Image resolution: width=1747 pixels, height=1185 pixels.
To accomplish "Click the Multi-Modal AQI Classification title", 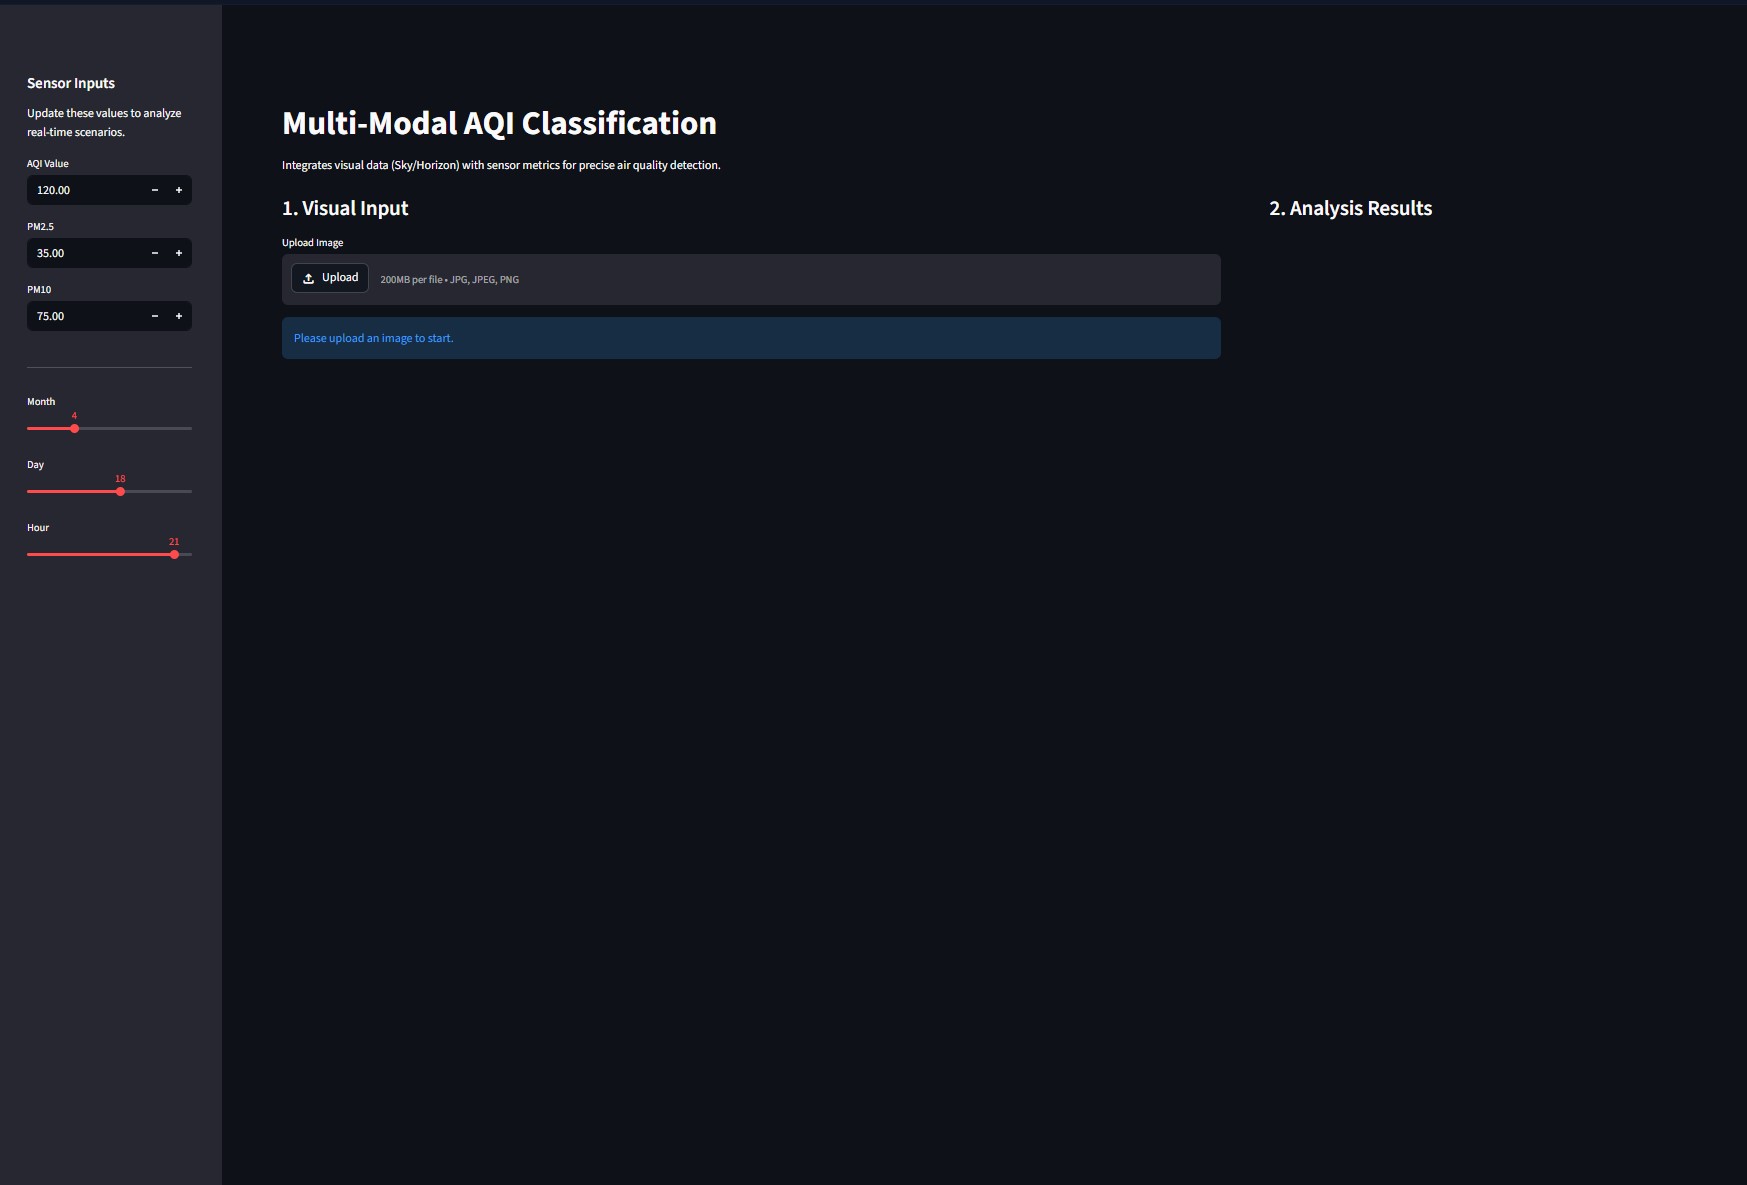I will (x=499, y=123).
